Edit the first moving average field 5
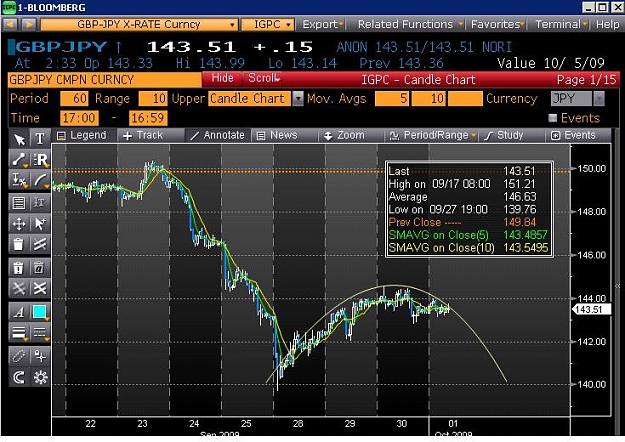 click(392, 98)
